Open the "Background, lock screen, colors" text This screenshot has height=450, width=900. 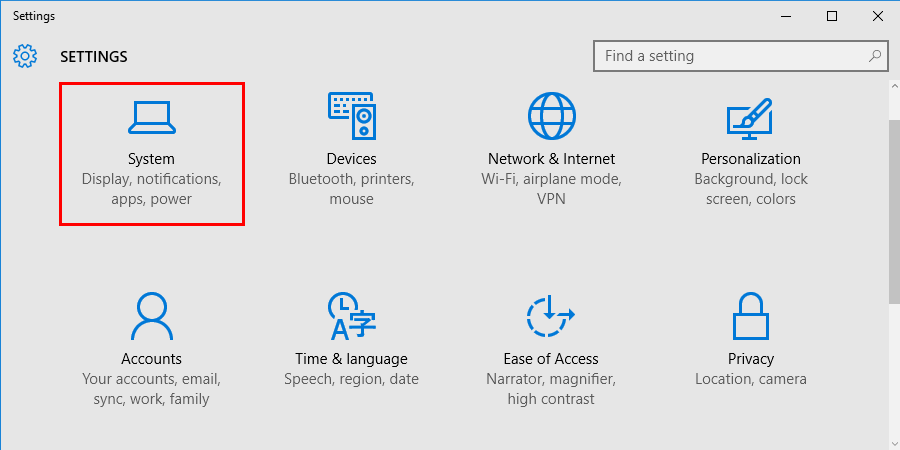tap(751, 189)
